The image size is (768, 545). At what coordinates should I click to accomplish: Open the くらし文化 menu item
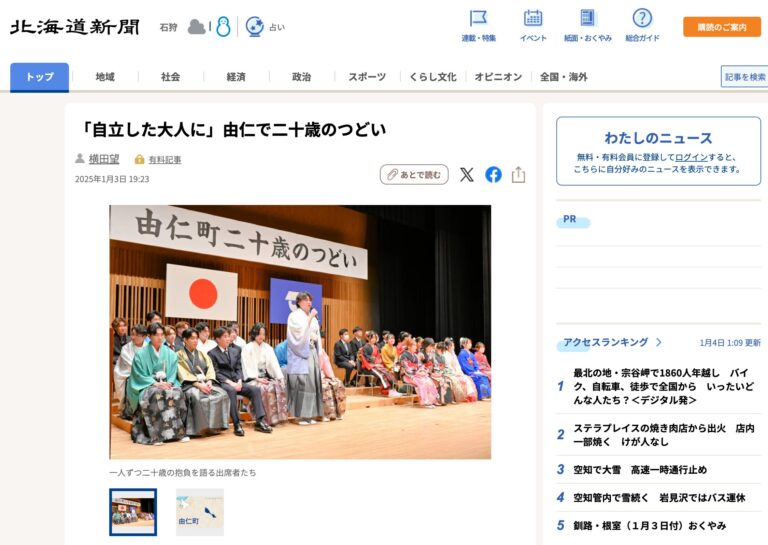[x=433, y=77]
